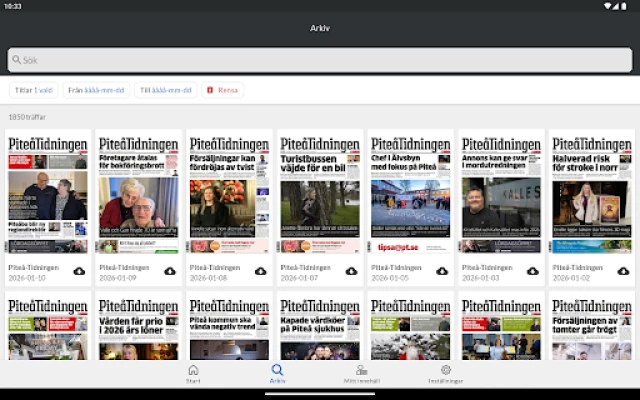Image resolution: width=640 pixels, height=400 pixels.
Task: Select the Arkiv tab in bottom navigation
Action: click(x=278, y=373)
